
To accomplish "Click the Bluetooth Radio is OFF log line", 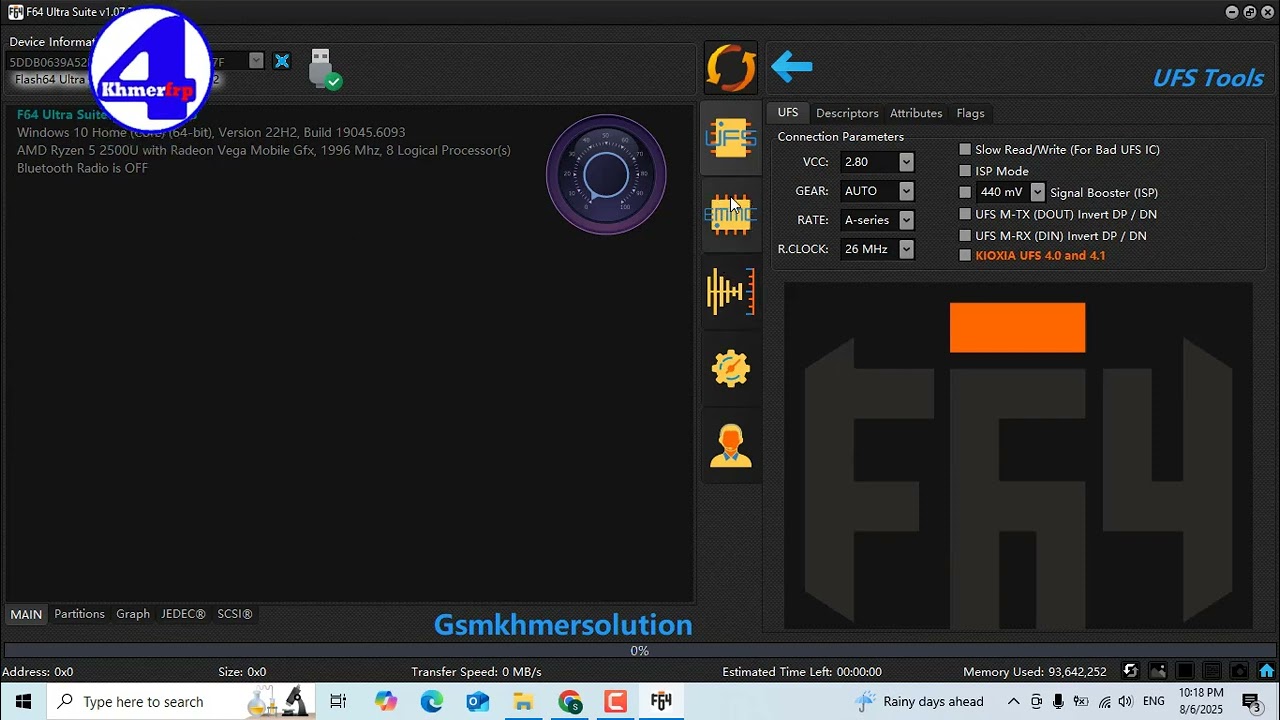I will pyautogui.click(x=82, y=168).
